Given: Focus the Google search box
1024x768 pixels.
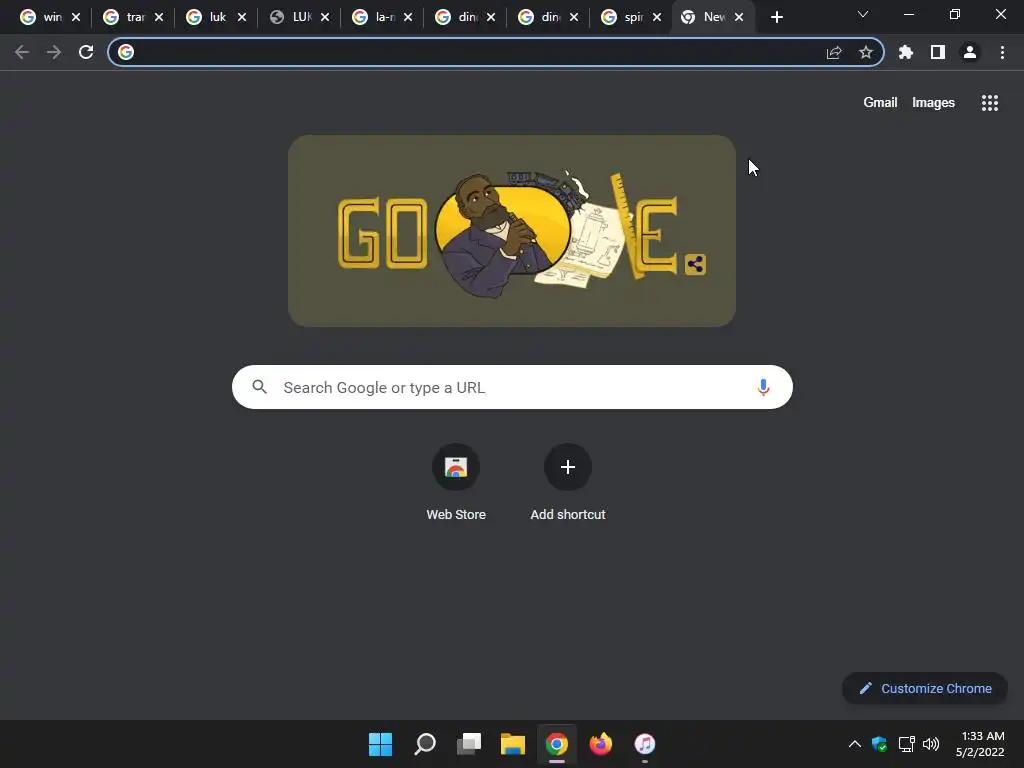Looking at the screenshot, I should coord(512,387).
